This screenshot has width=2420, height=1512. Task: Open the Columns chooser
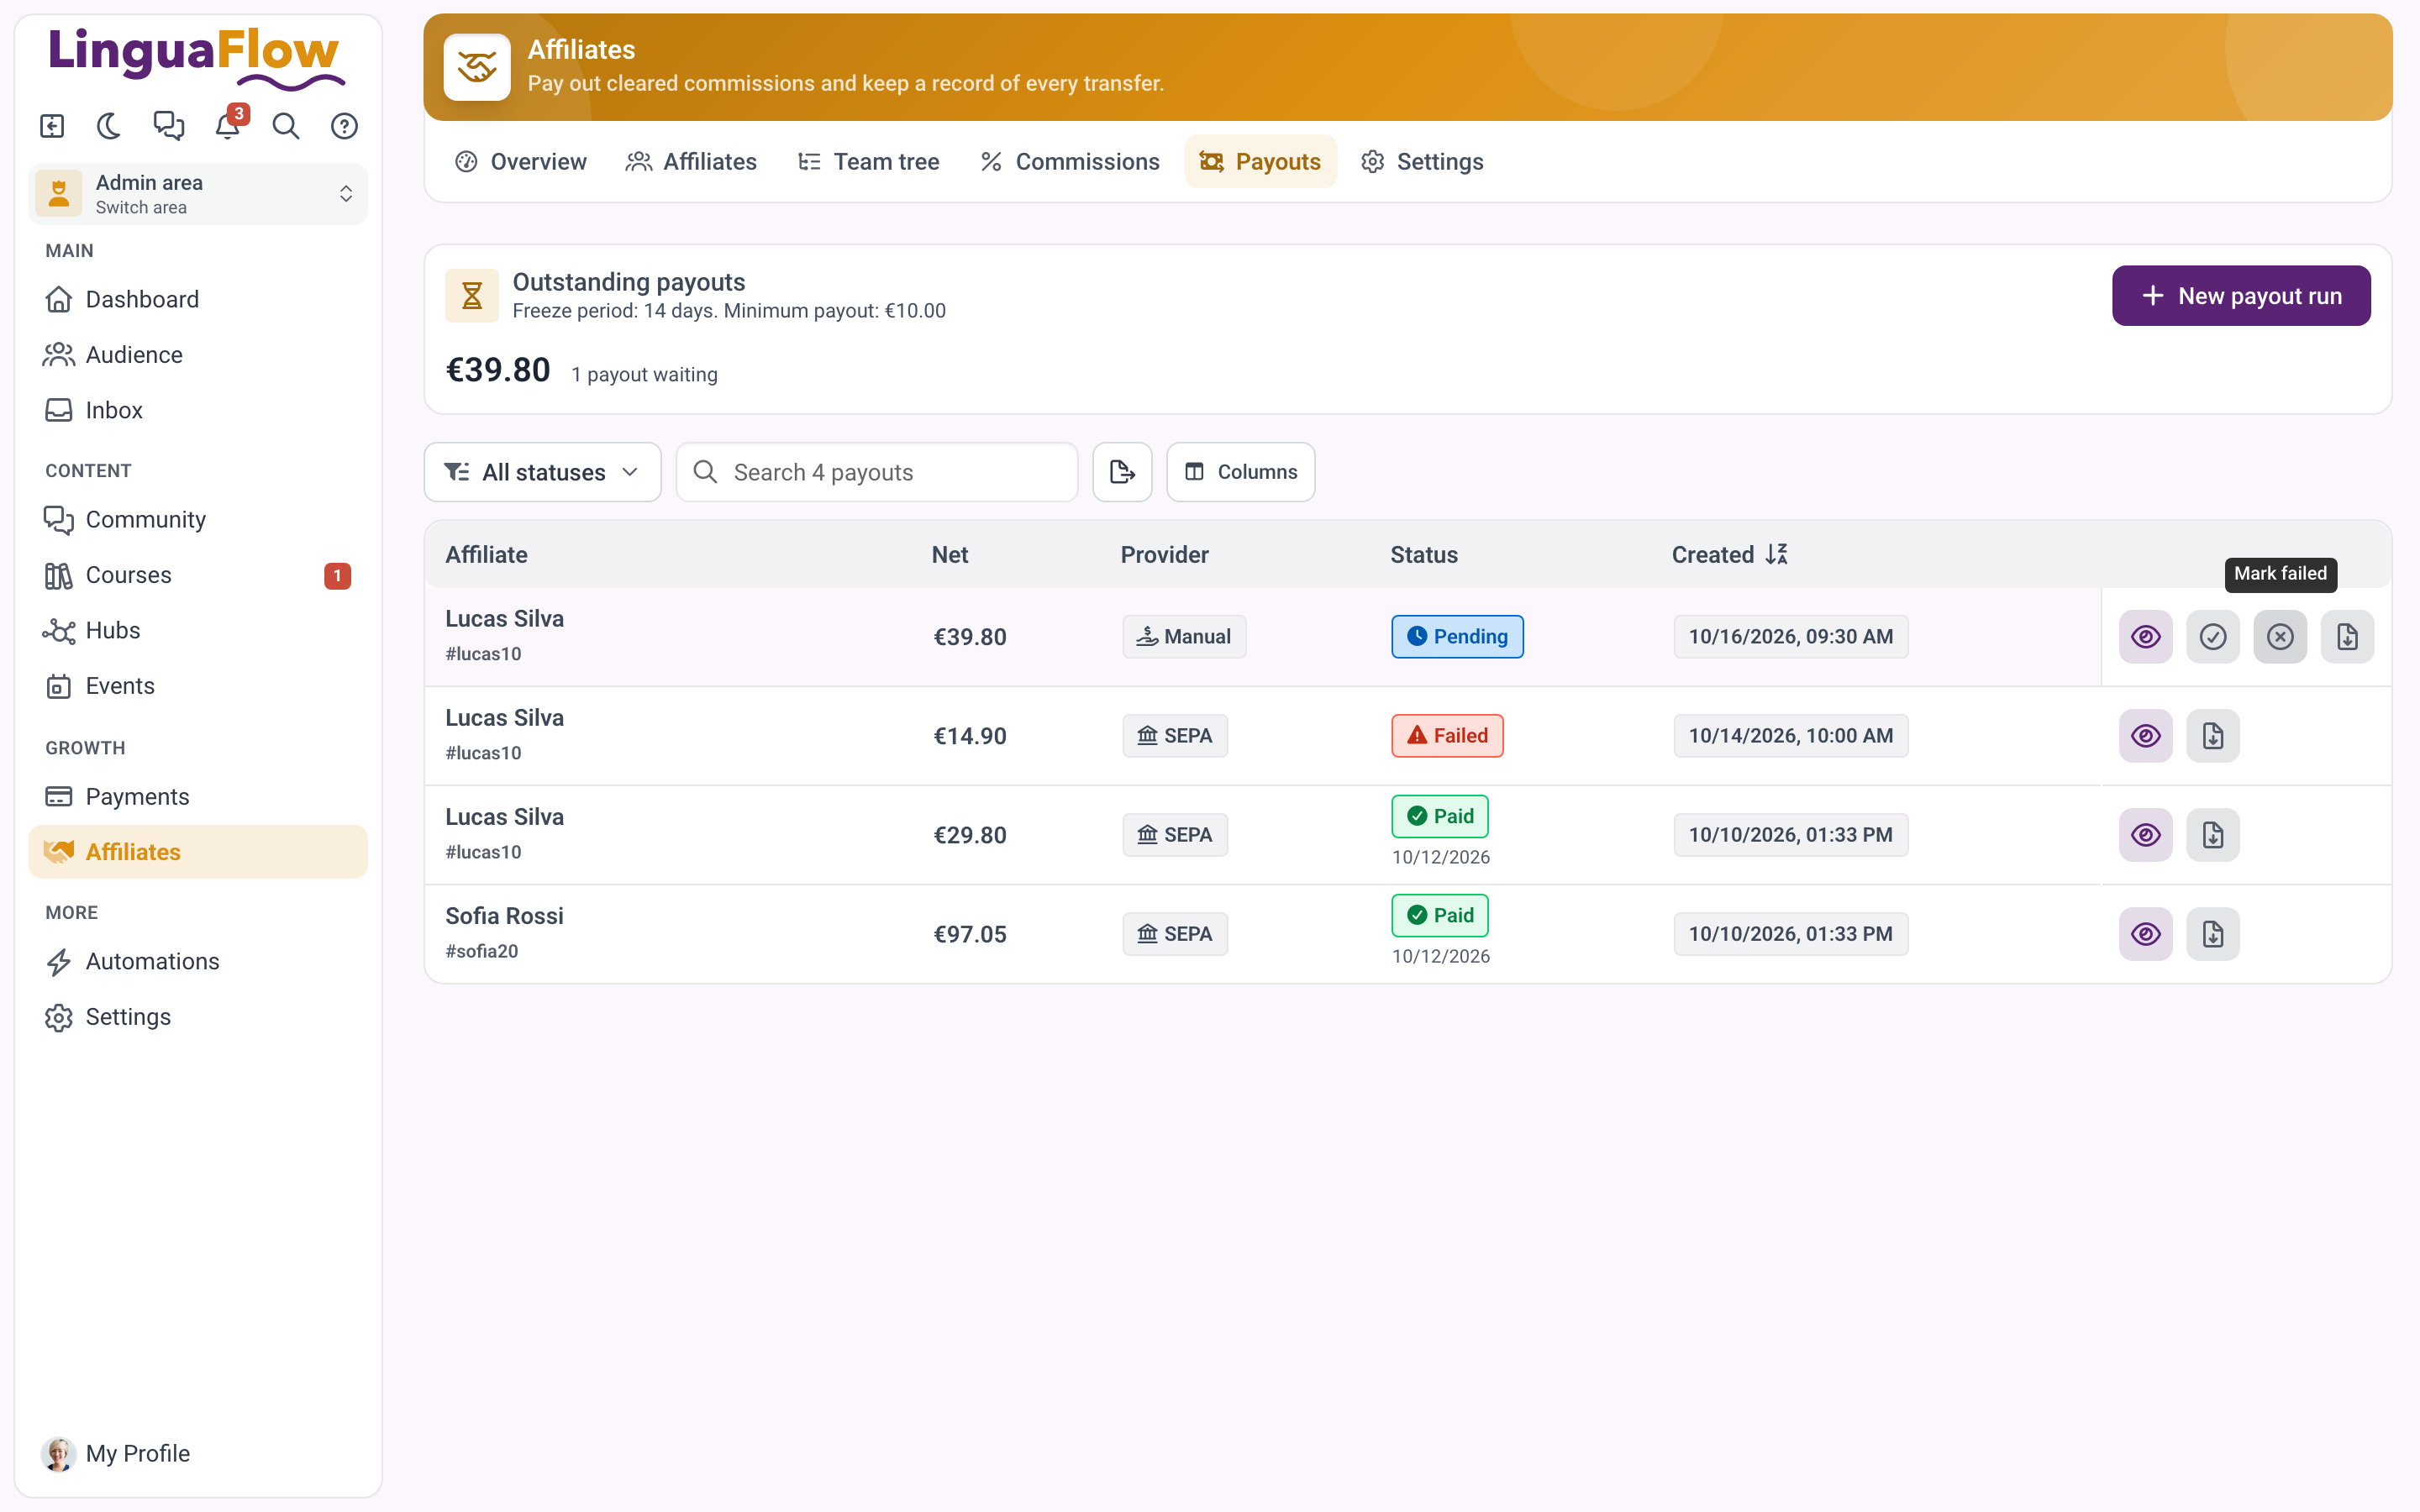pyautogui.click(x=1240, y=472)
